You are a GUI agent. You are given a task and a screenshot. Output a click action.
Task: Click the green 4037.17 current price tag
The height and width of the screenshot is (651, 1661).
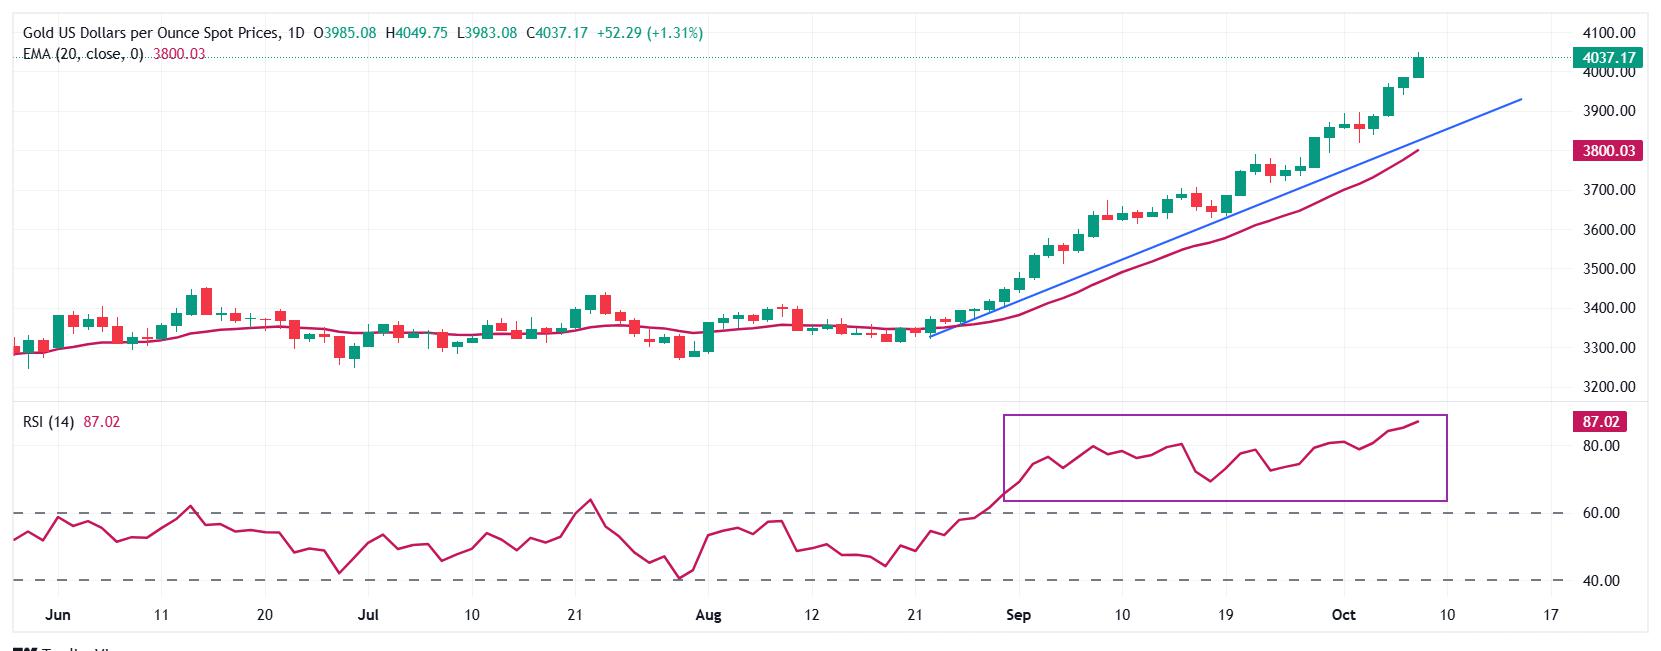coord(1608,58)
